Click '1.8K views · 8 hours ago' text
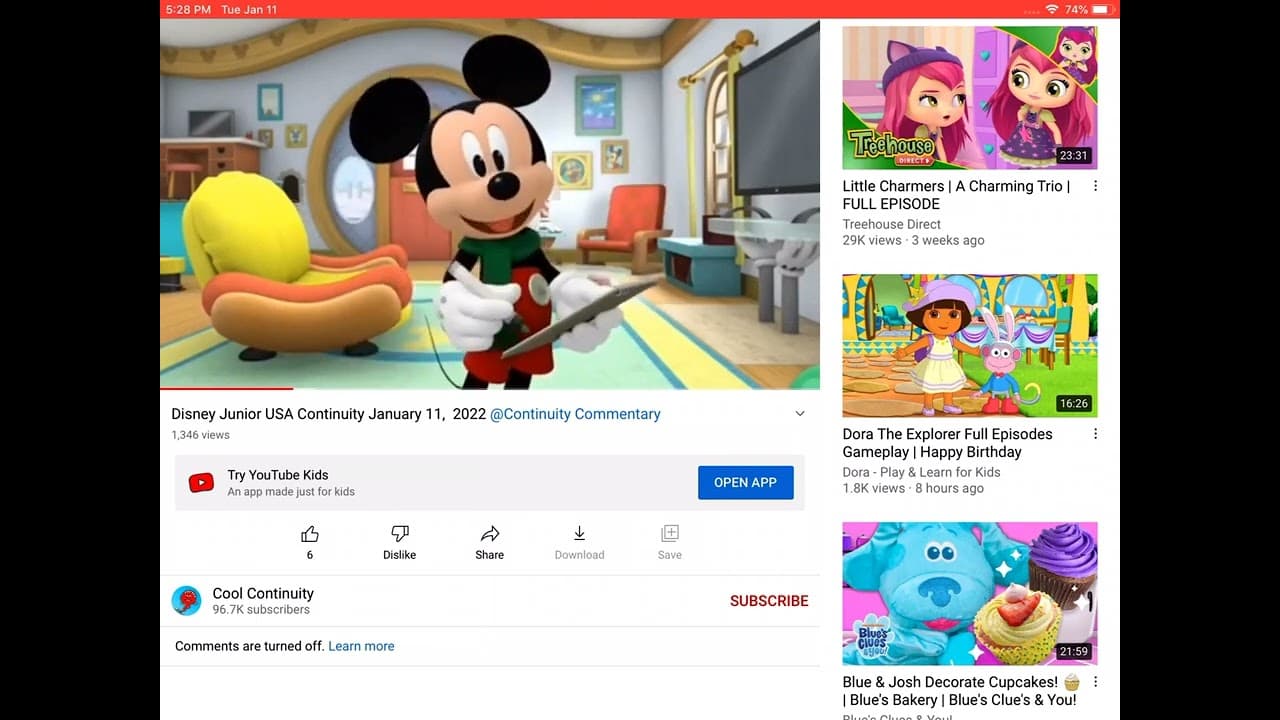Viewport: 1280px width, 720px height. [913, 488]
